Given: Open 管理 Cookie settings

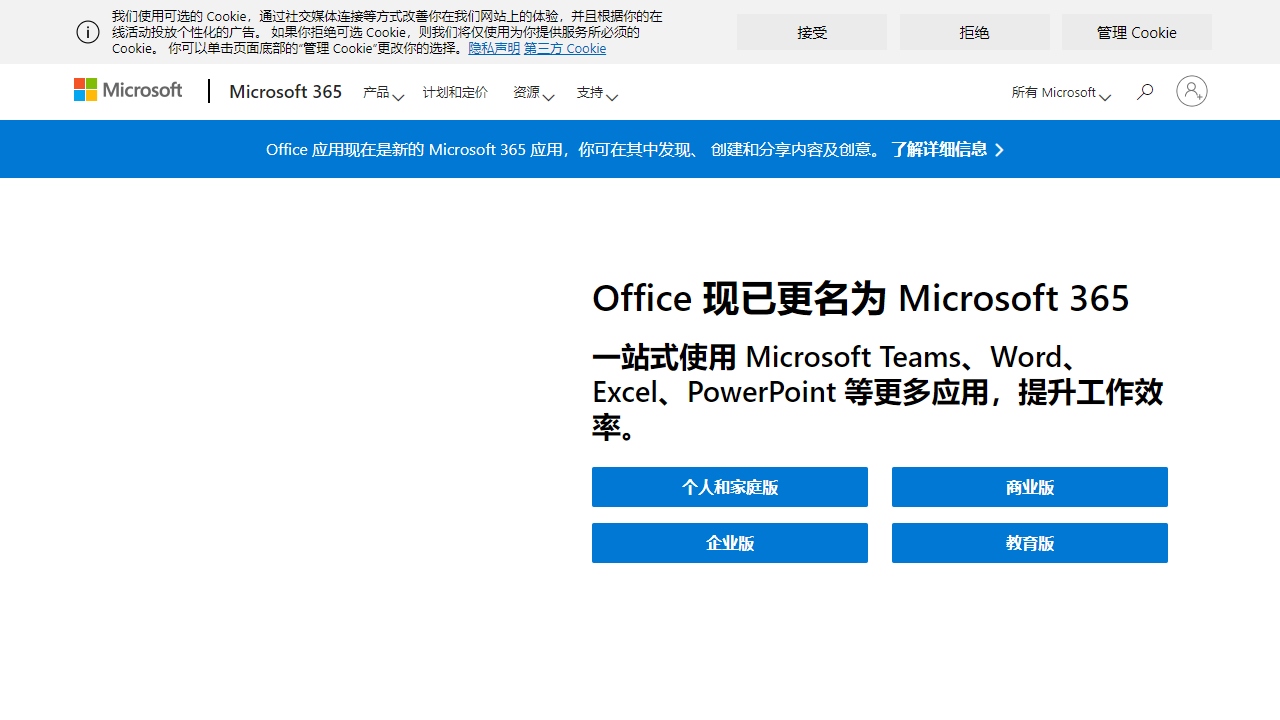Looking at the screenshot, I should pos(1137,32).
